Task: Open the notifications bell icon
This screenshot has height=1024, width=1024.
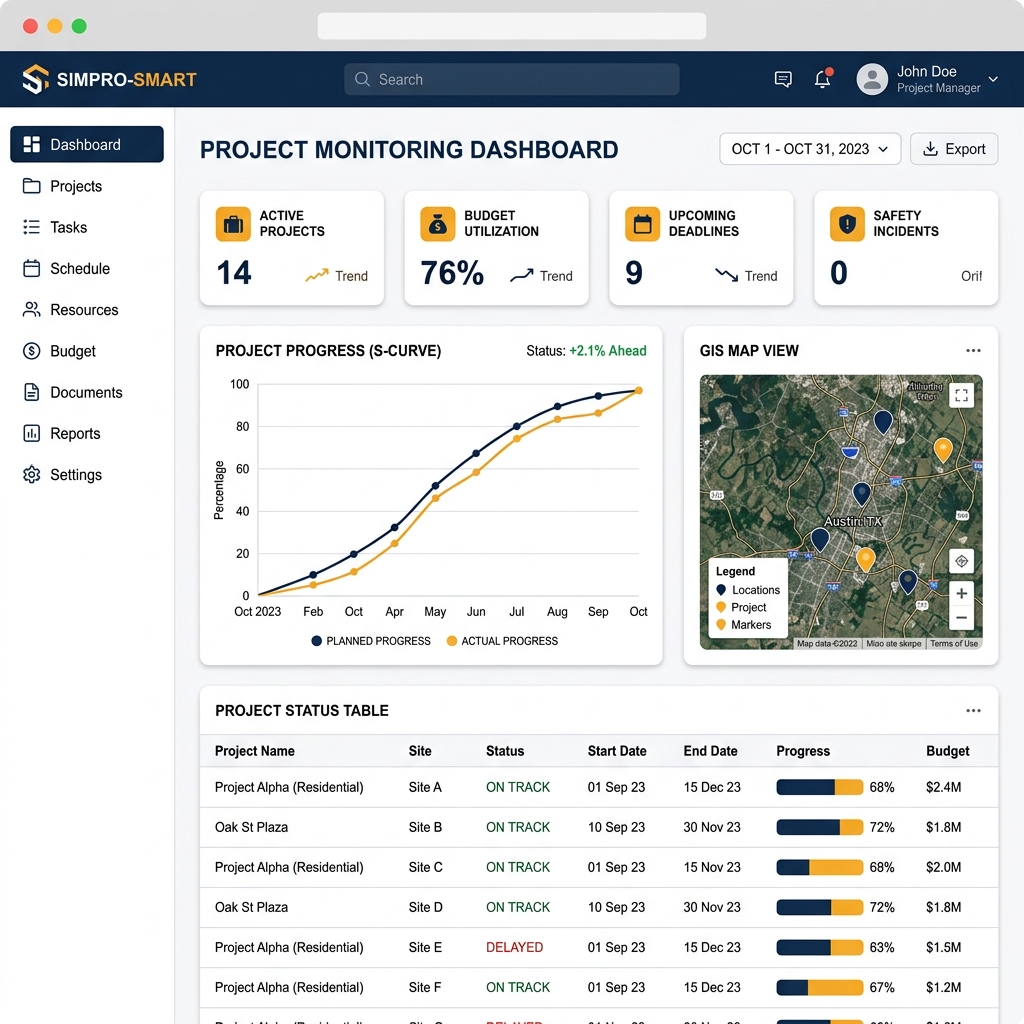Action: (x=823, y=79)
